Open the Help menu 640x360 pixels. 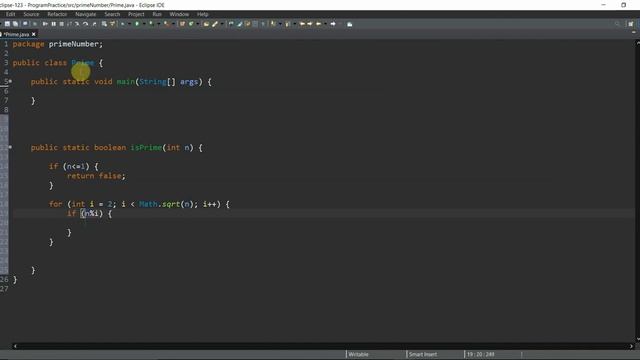pyautogui.click(x=202, y=14)
